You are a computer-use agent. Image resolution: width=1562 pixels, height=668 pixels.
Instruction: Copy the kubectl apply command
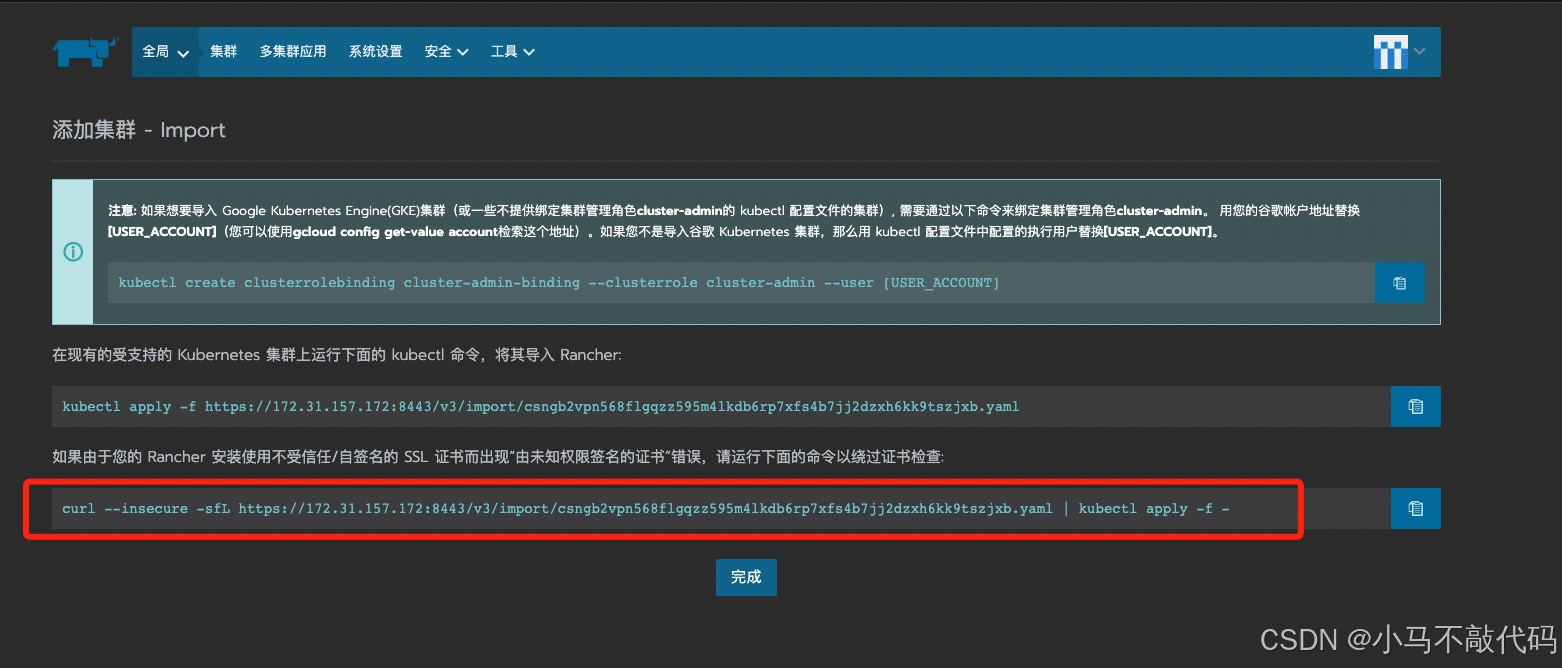coord(1416,407)
